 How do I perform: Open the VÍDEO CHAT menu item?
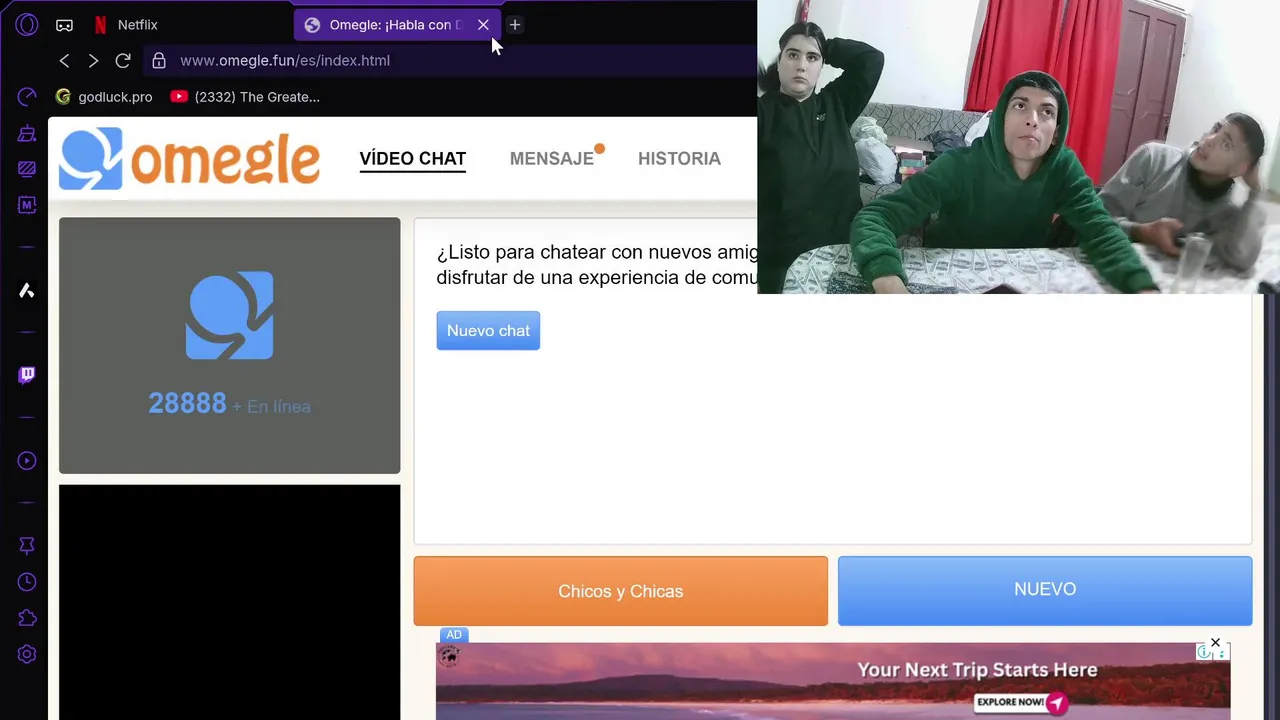pyautogui.click(x=413, y=158)
